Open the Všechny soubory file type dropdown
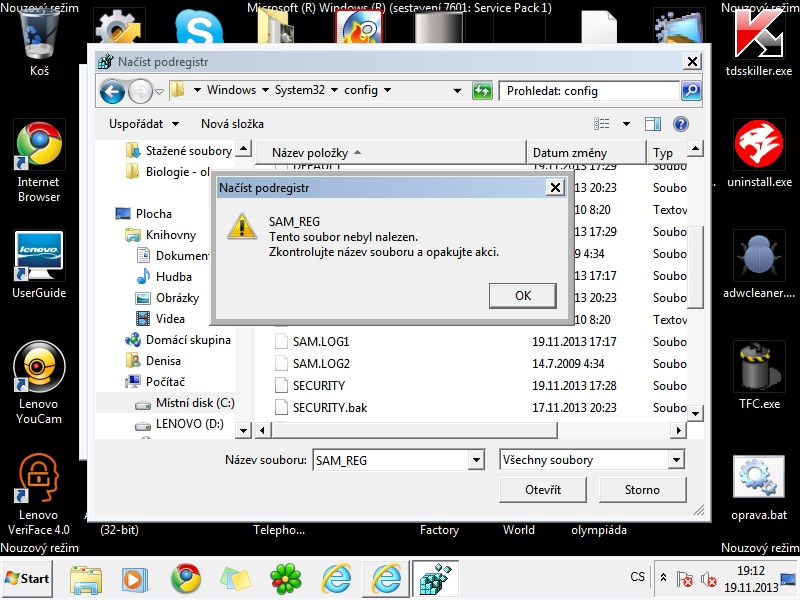Screen dimensions: 800x600 pos(676,460)
